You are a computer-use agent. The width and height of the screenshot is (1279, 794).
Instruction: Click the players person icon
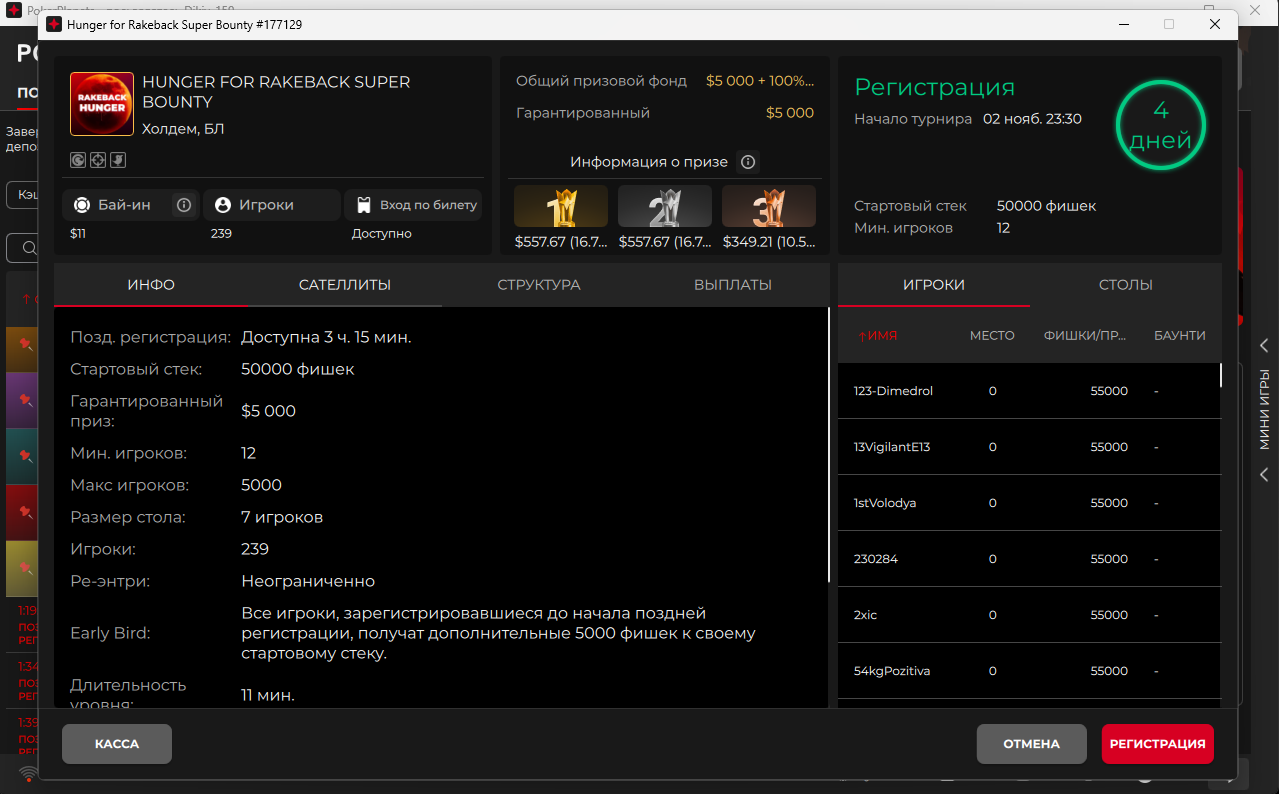pos(223,205)
